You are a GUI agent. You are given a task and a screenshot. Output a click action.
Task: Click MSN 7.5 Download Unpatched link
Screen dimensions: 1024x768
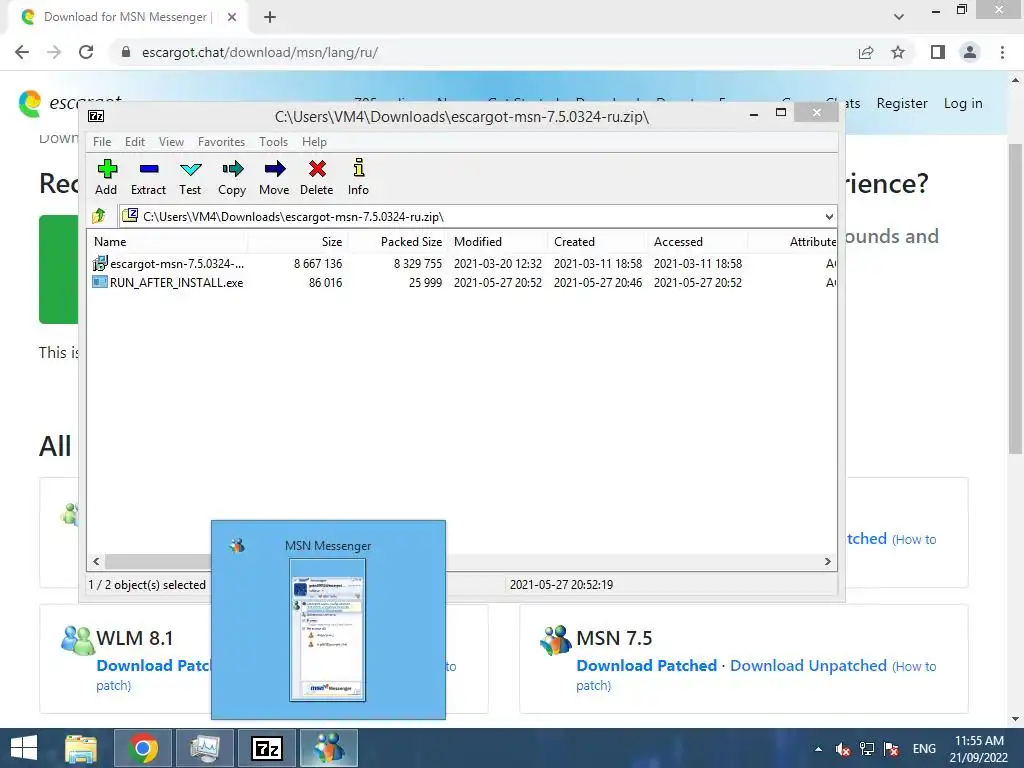pos(808,665)
